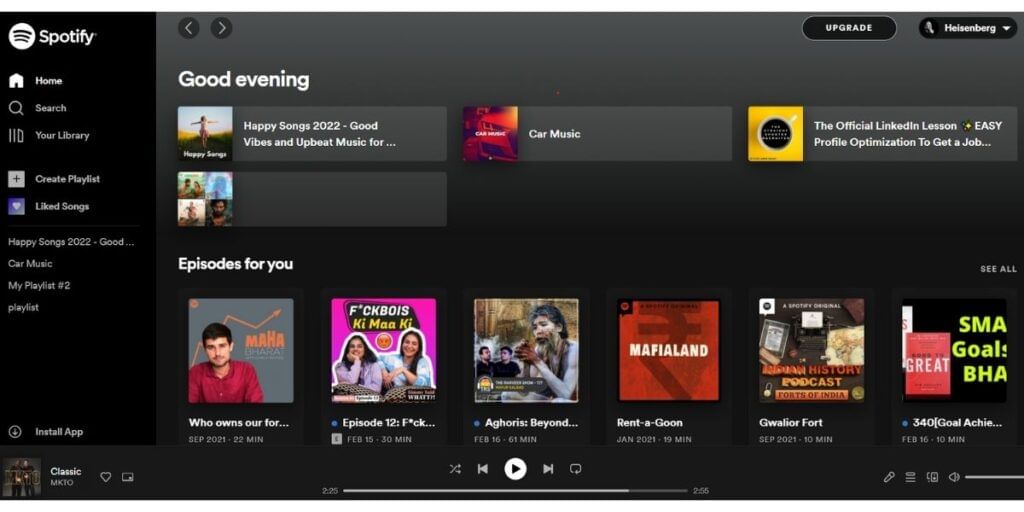Open Search in the sidebar
The height and width of the screenshot is (512, 1024).
pos(37,108)
